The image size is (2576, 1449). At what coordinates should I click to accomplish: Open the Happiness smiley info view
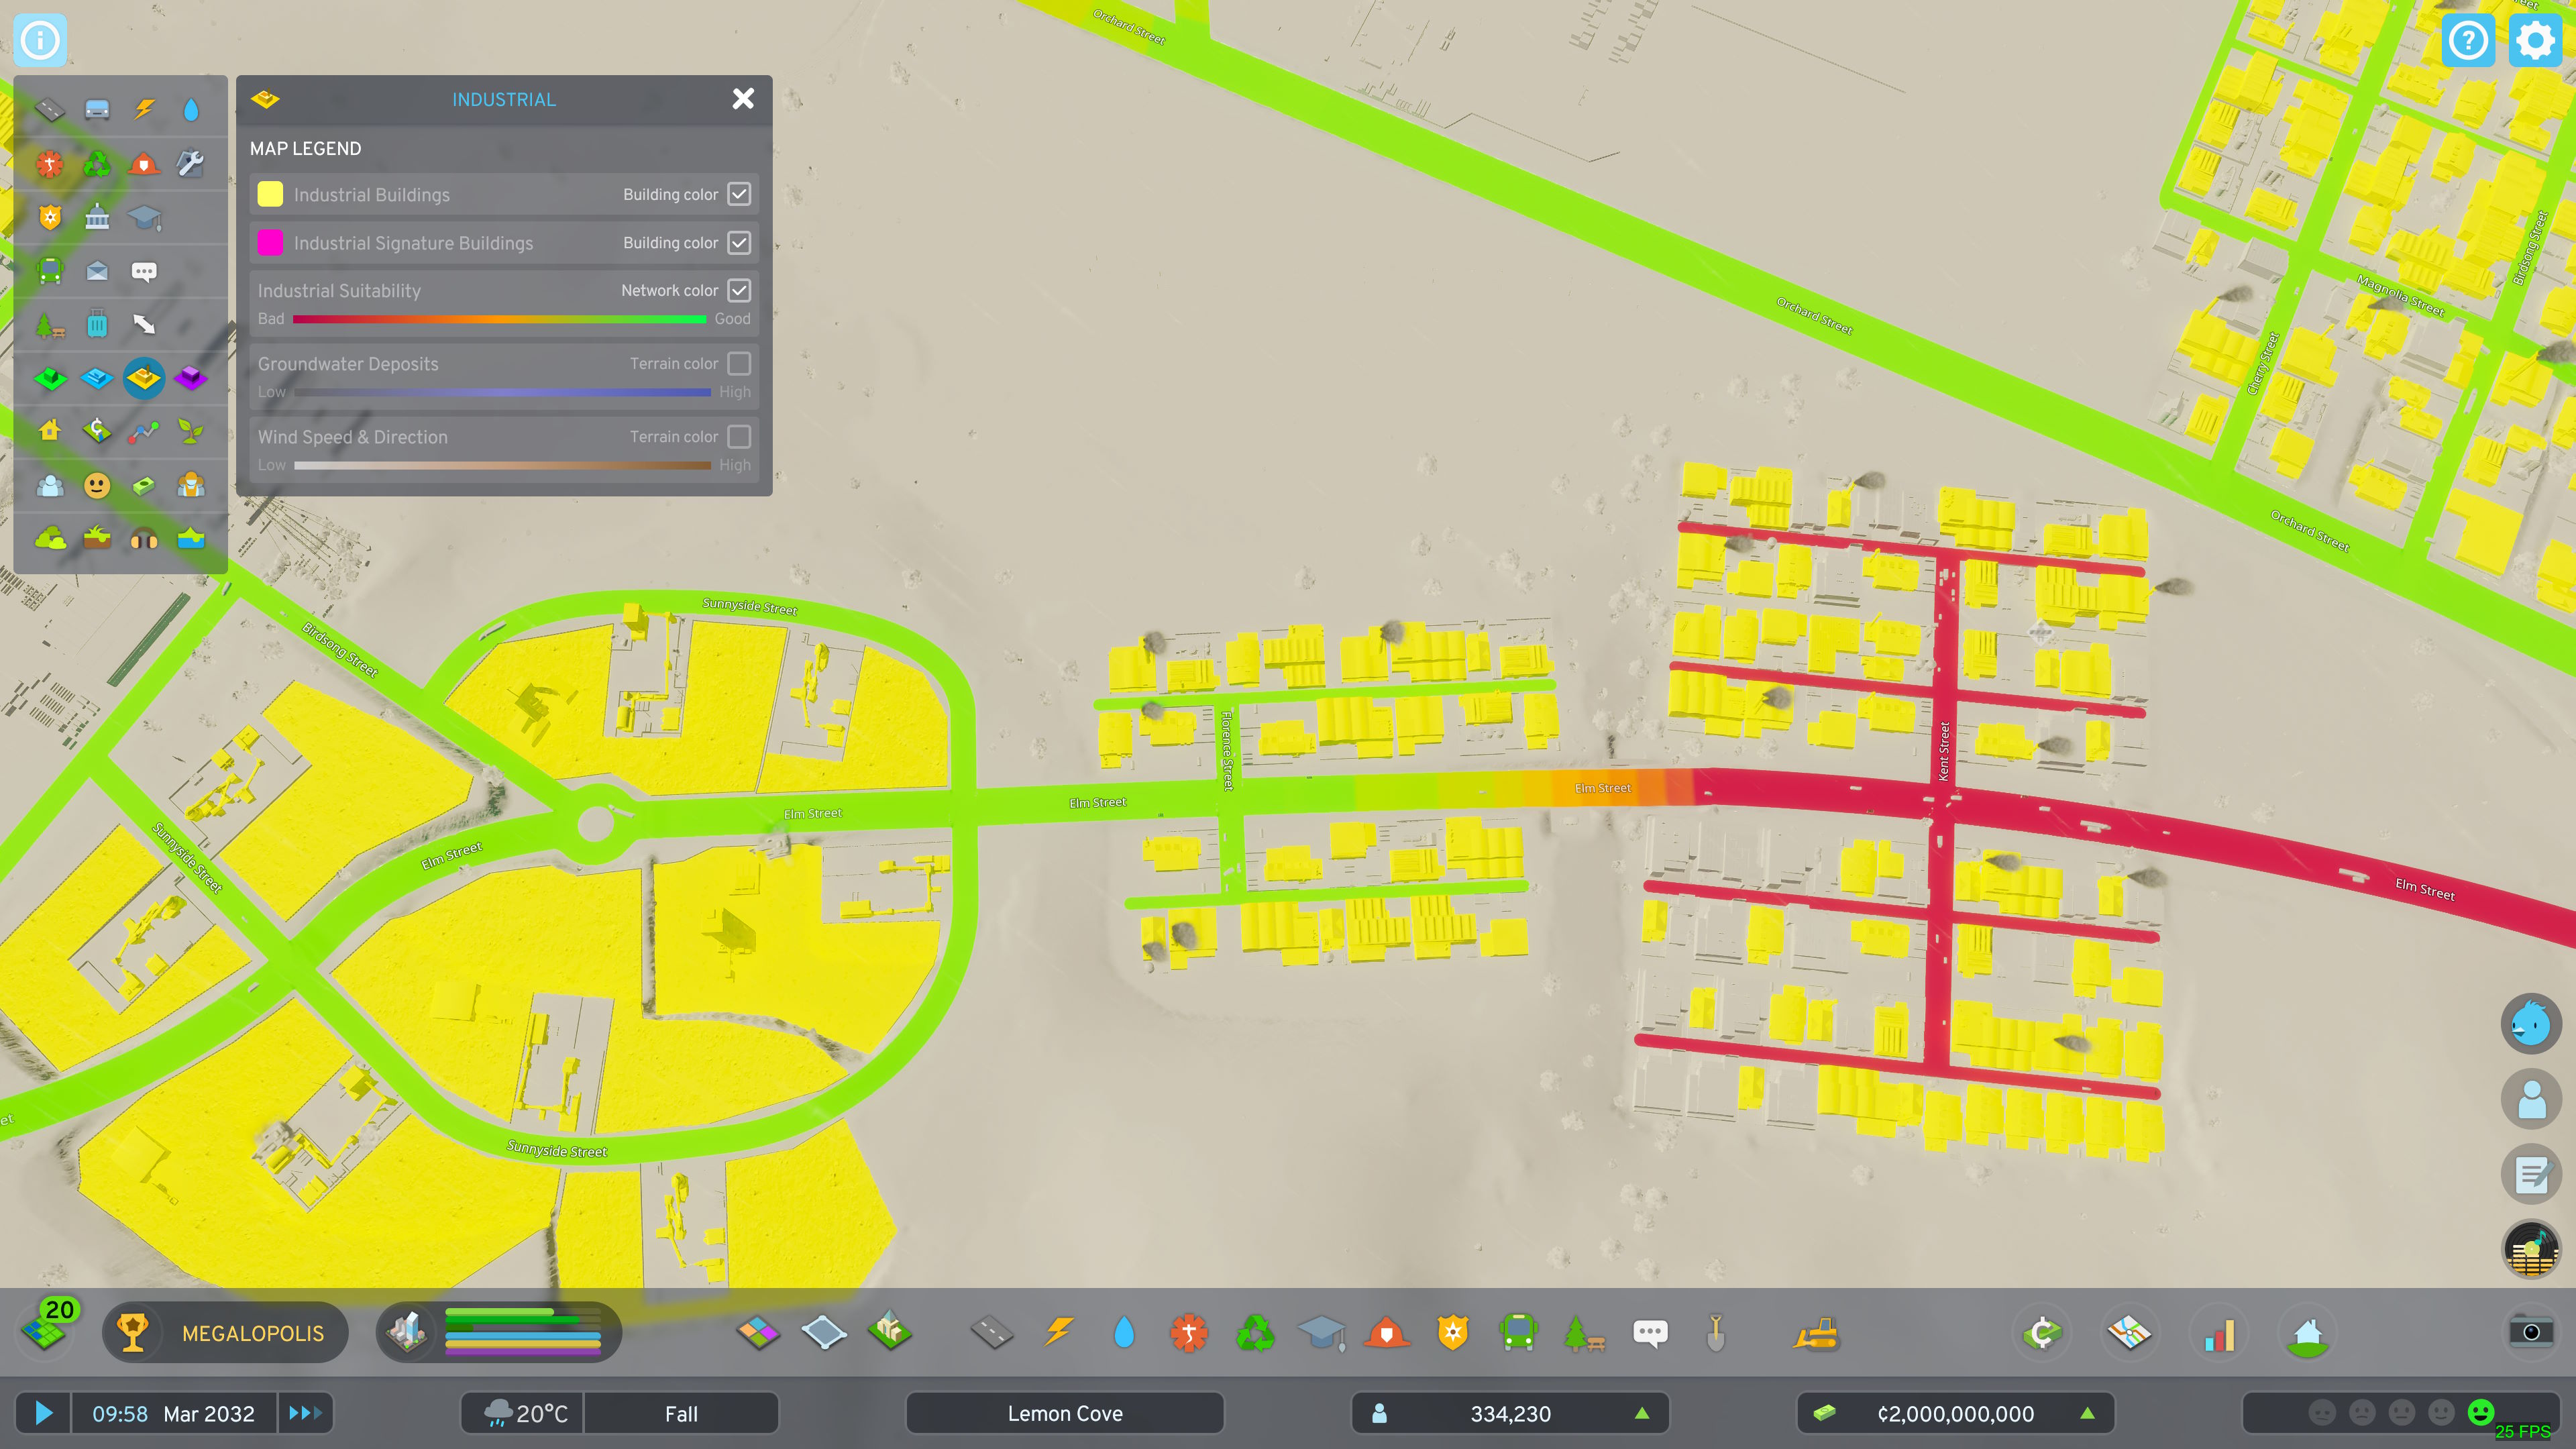coord(97,485)
